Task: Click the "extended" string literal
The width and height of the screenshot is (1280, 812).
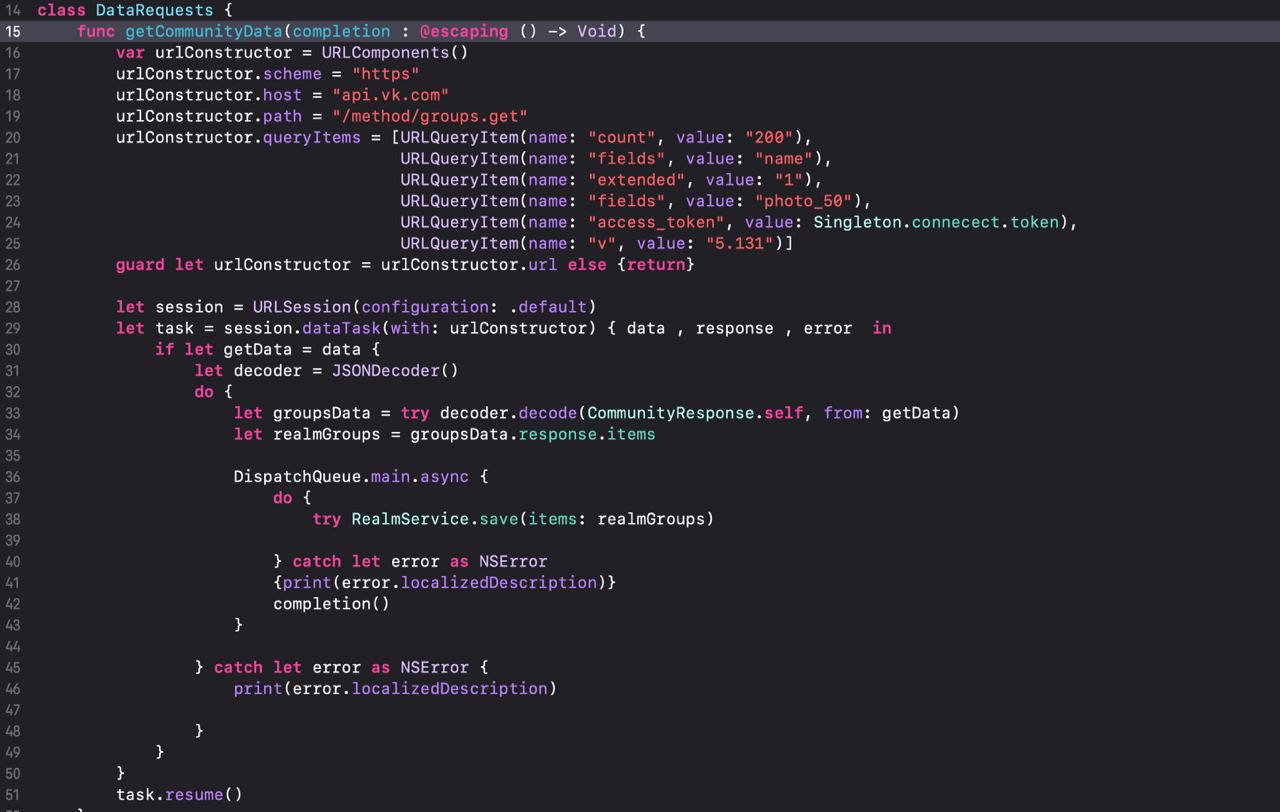Action: coord(635,180)
